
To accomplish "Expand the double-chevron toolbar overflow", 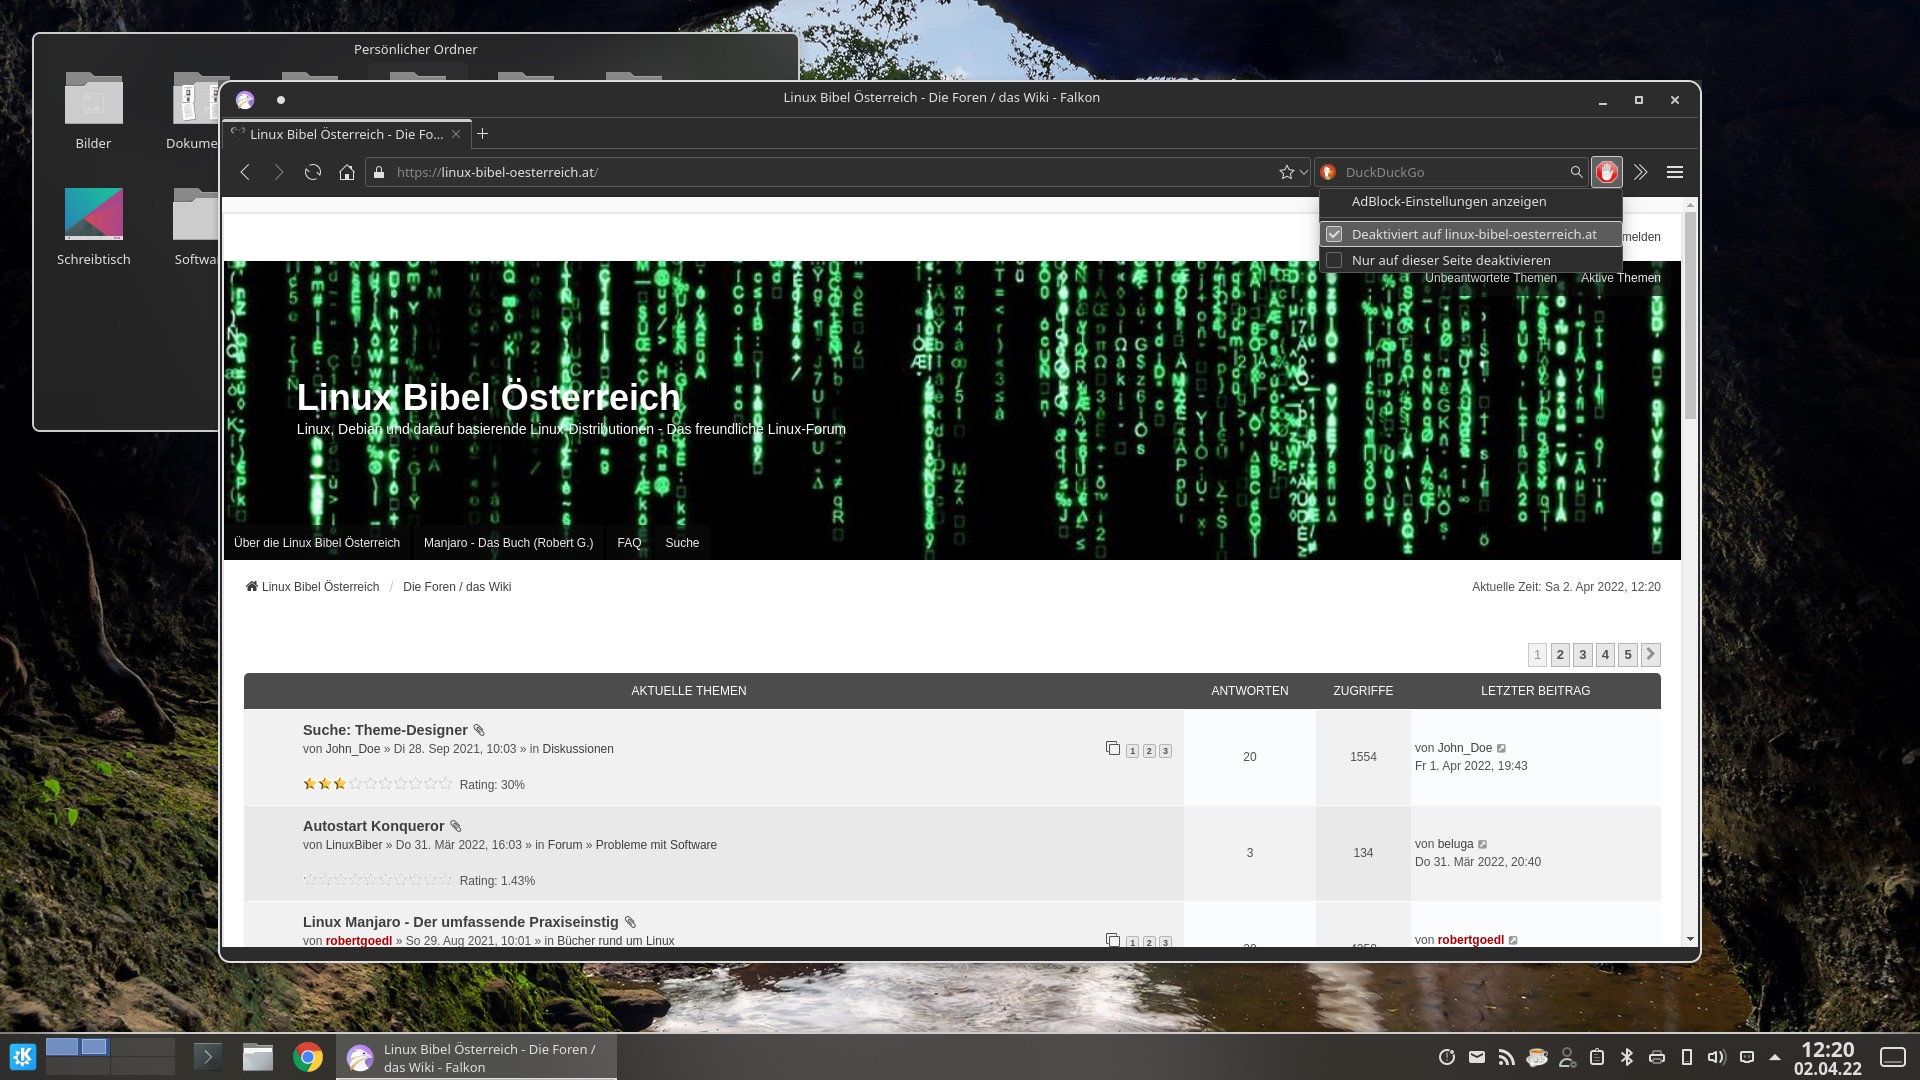I will point(1640,172).
